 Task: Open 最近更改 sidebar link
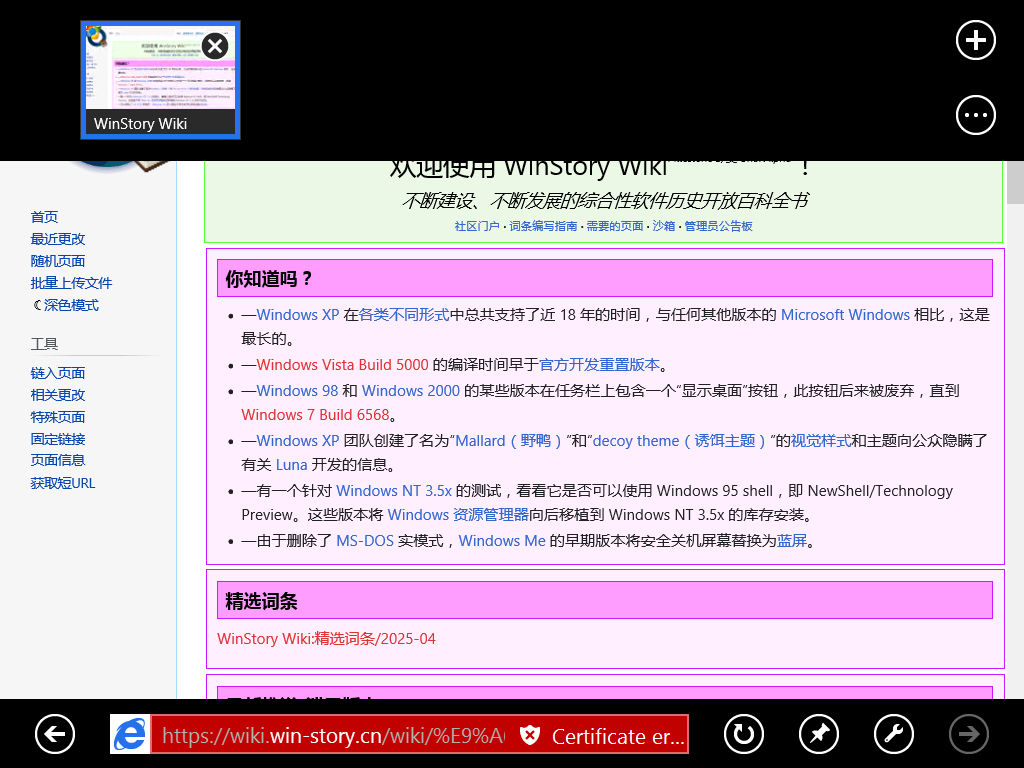[x=57, y=239]
